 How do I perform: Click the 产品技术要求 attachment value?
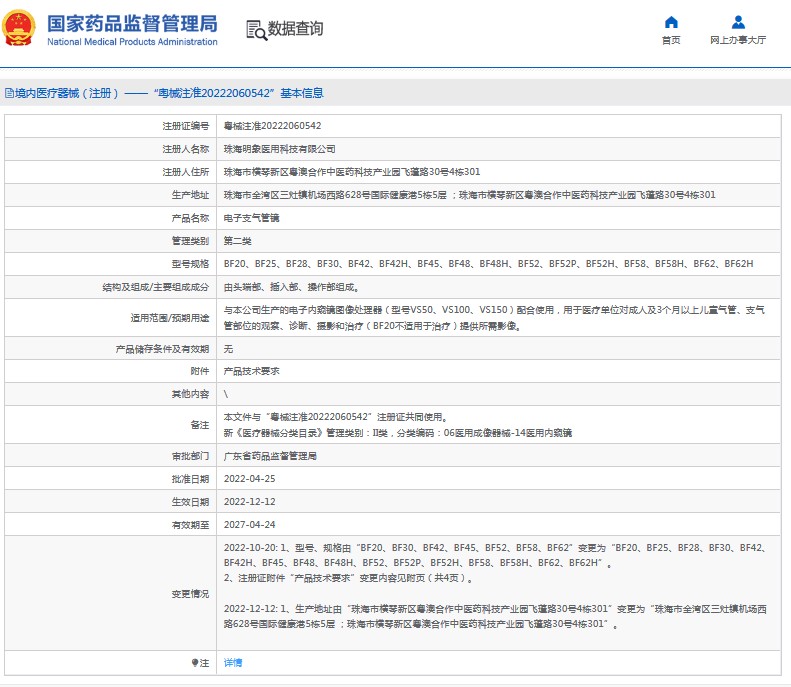point(251,371)
